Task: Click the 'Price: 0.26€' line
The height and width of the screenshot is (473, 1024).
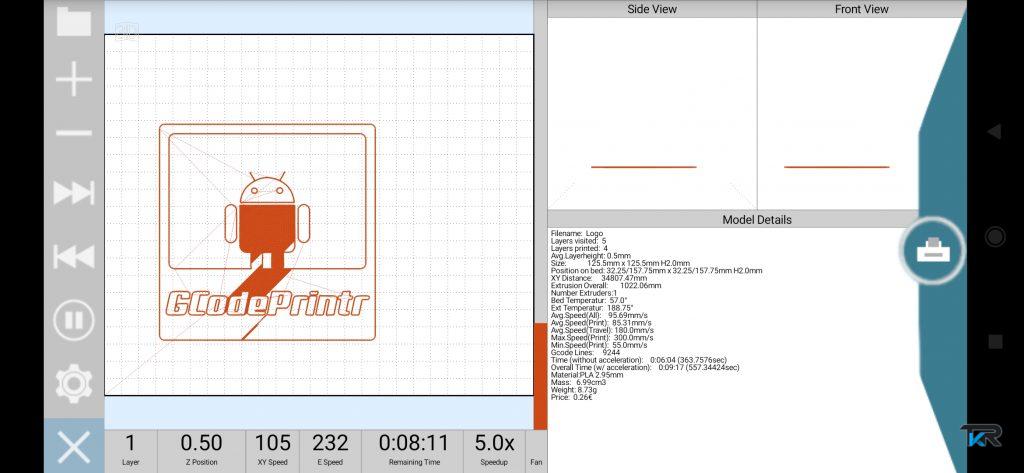Action: click(571, 397)
